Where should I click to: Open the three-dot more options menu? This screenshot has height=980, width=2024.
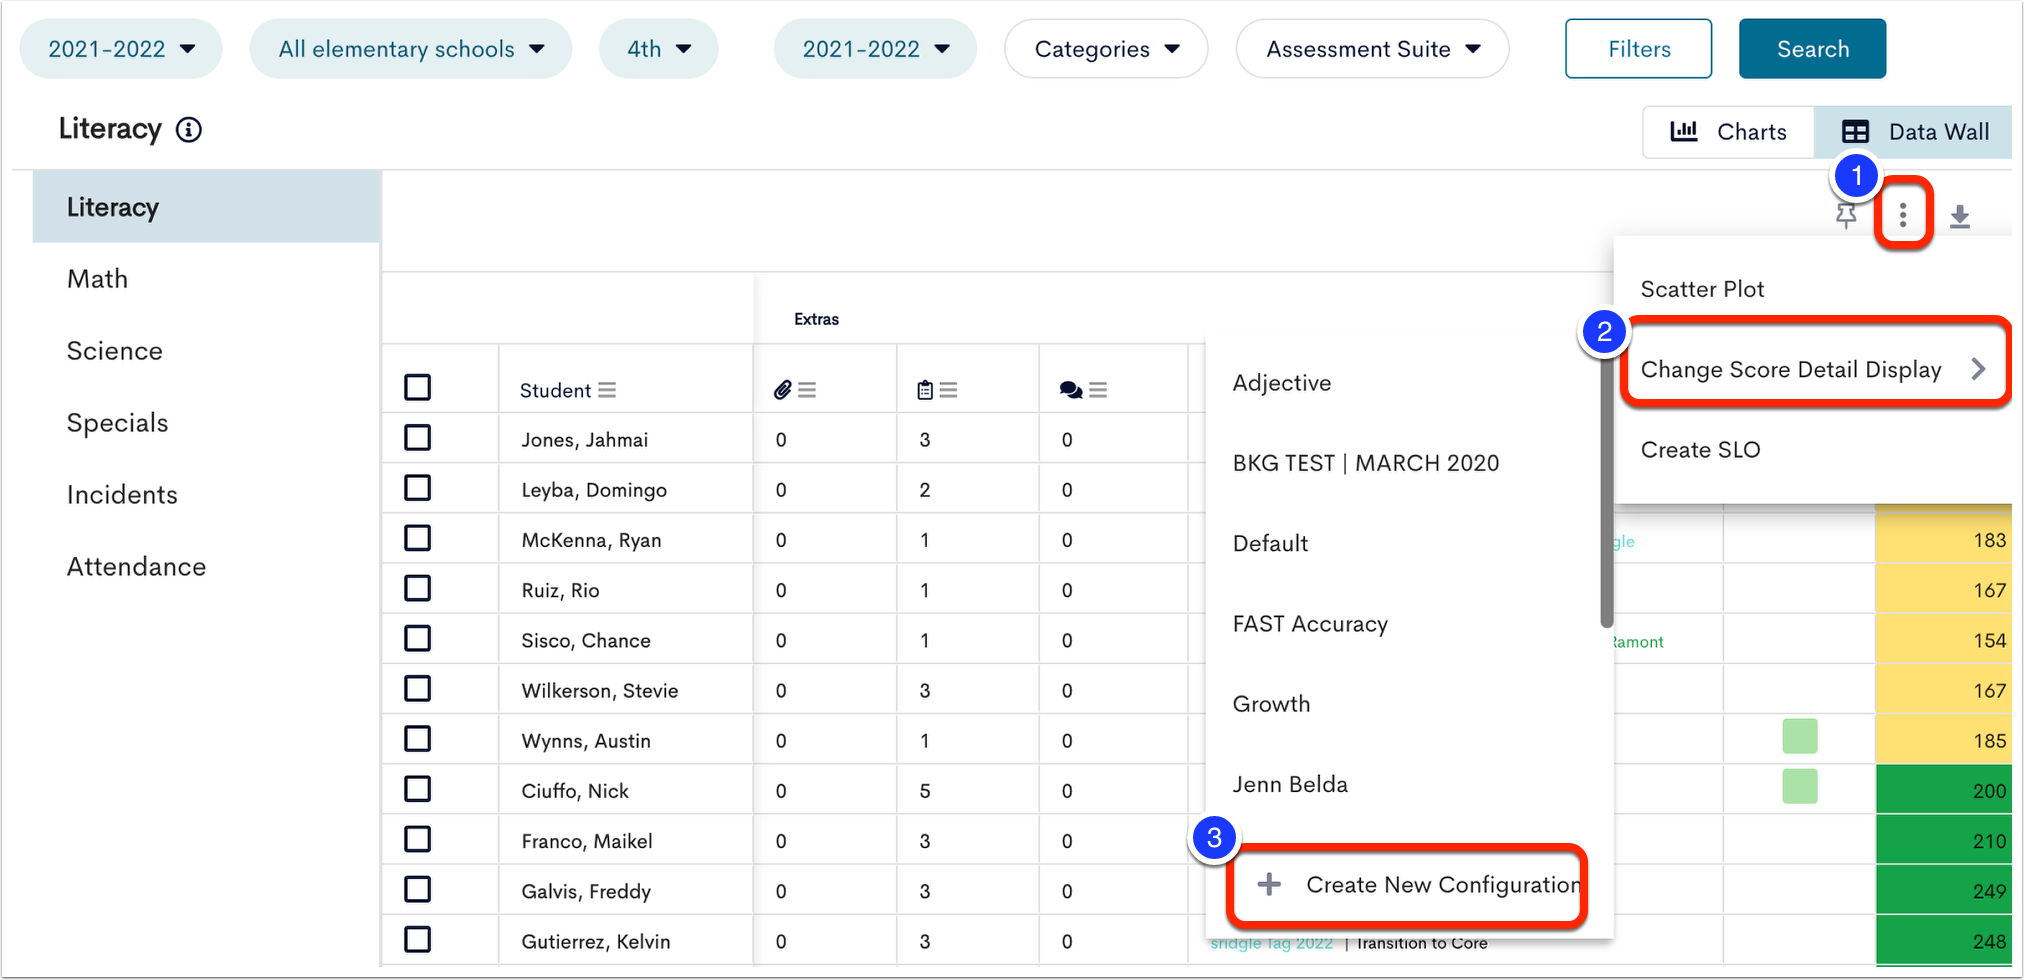[1903, 214]
